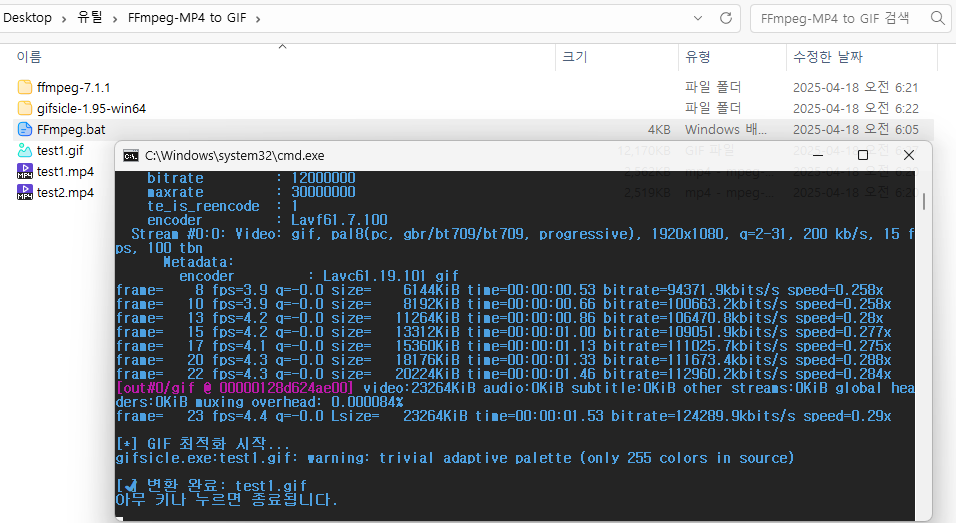Close the cmd.exe window
956x523 pixels.
point(908,155)
